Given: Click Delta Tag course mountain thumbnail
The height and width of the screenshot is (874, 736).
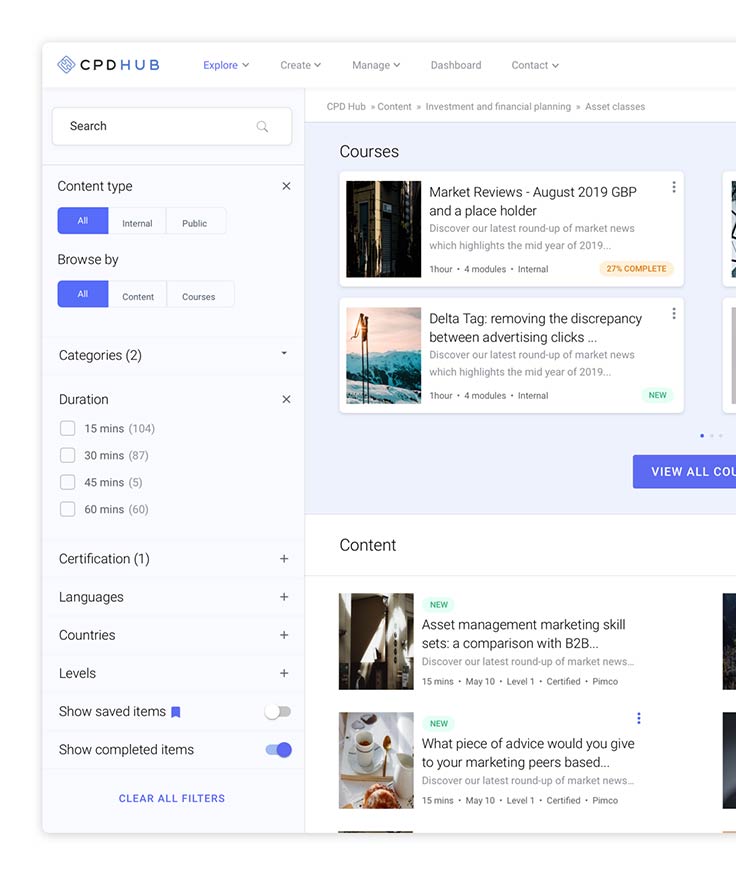Looking at the screenshot, I should pos(384,356).
